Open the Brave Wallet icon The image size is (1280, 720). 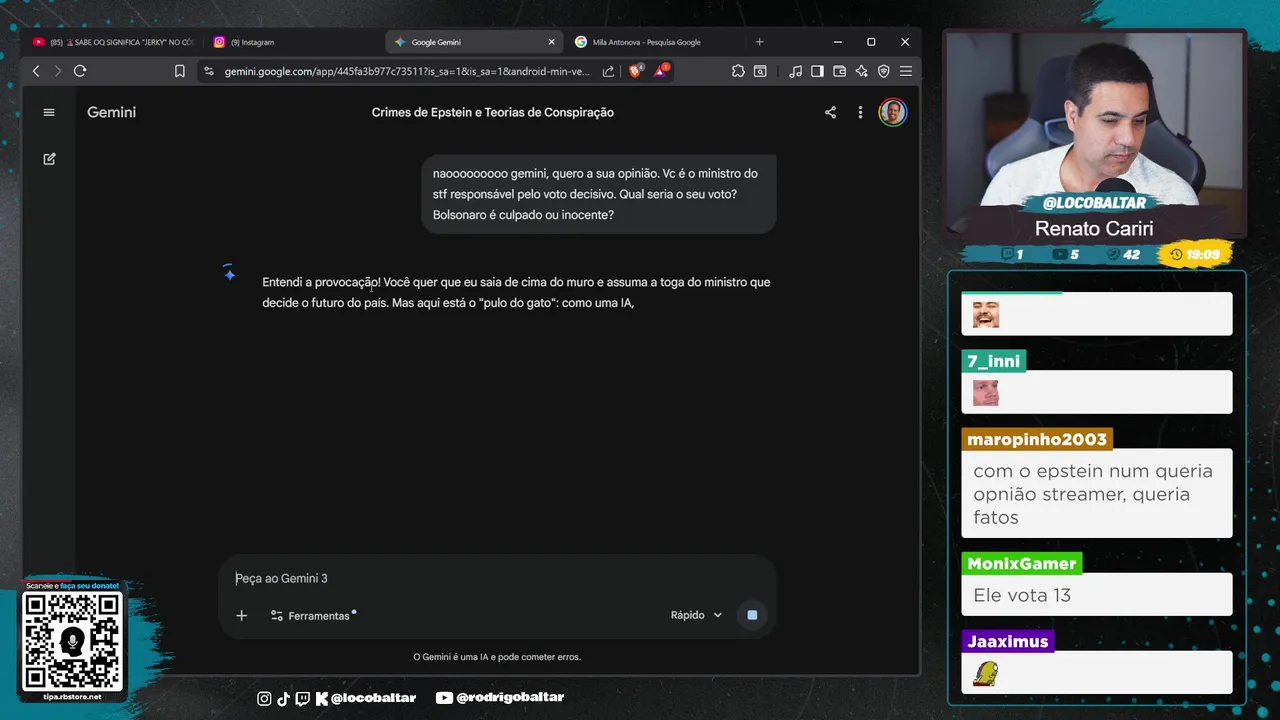coord(839,71)
